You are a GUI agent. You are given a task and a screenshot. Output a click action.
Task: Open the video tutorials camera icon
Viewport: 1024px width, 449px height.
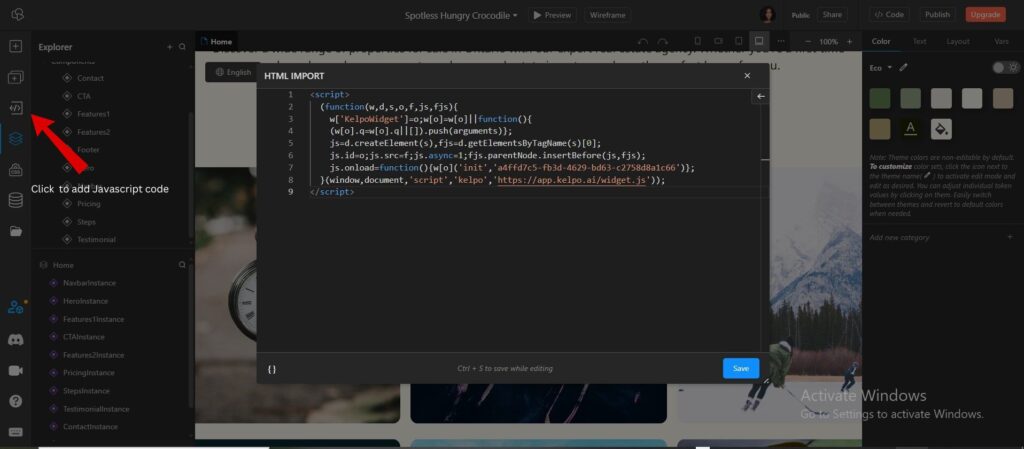point(16,371)
